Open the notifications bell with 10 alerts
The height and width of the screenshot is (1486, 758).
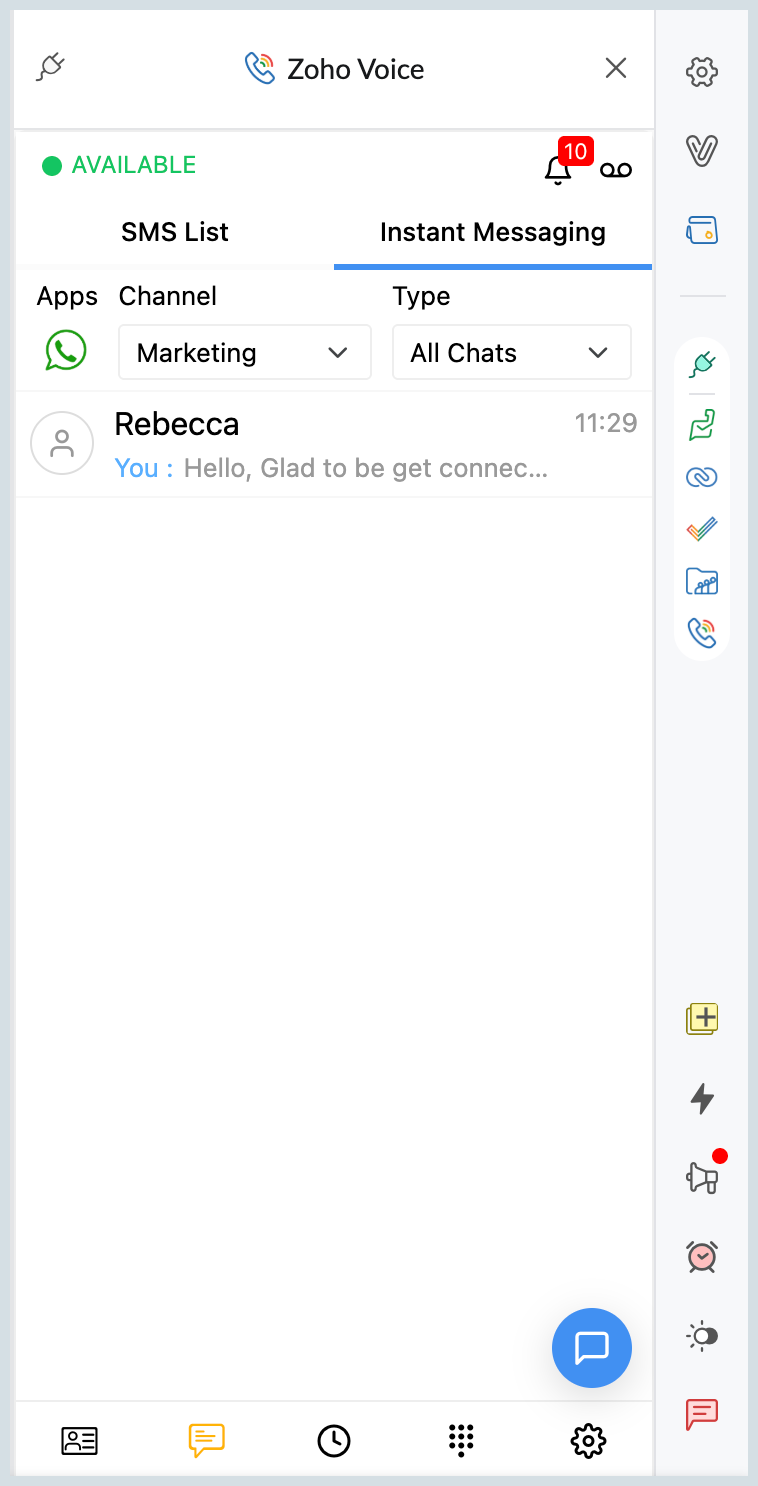click(x=558, y=170)
